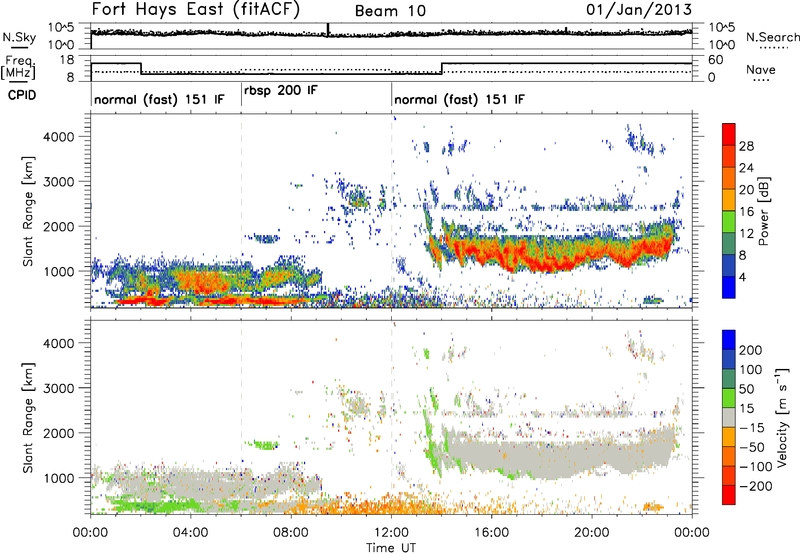Click the '4000' tick on power panel
Viewport: 800px width, 554px height.
[59, 137]
